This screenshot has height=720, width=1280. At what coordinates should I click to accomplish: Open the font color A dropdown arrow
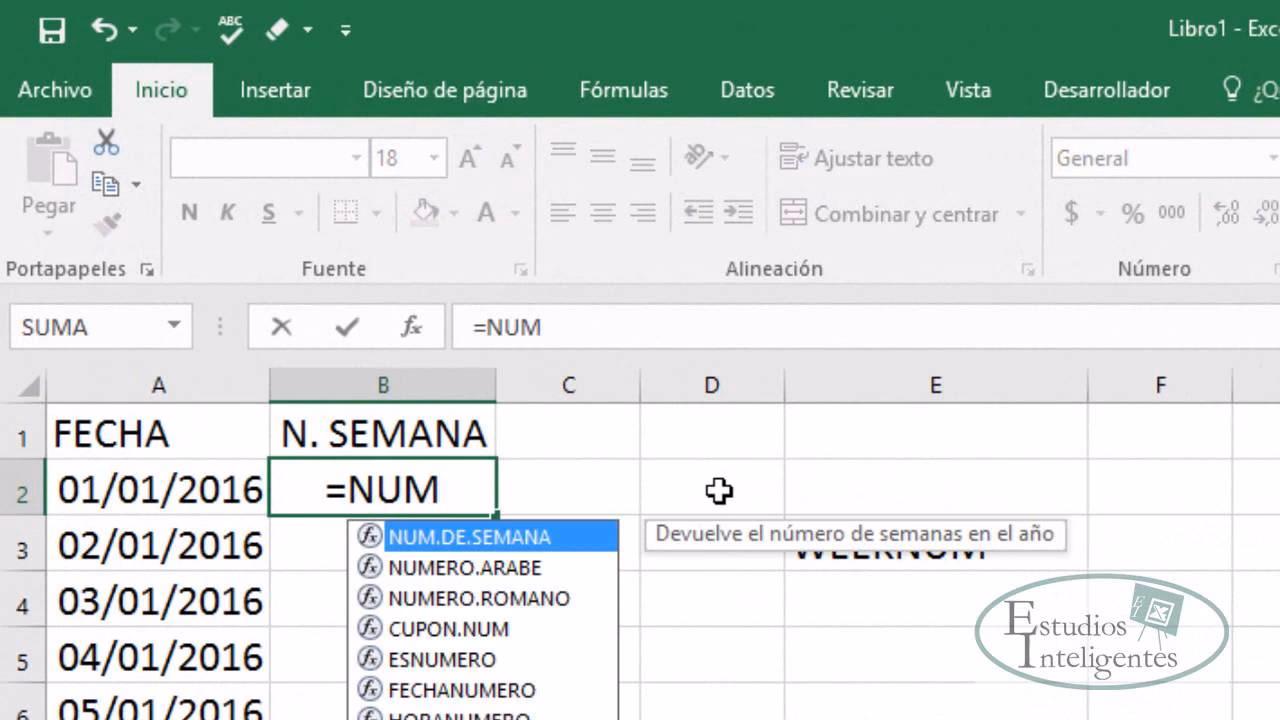coord(516,212)
